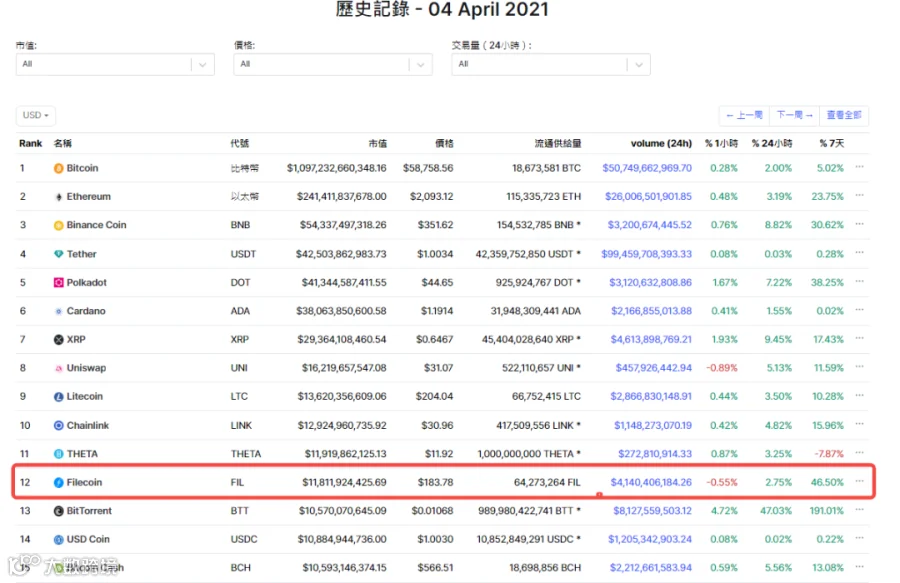The height and width of the screenshot is (583, 900).
Task: Click Filecoin price $183.78
Action: (x=435, y=483)
